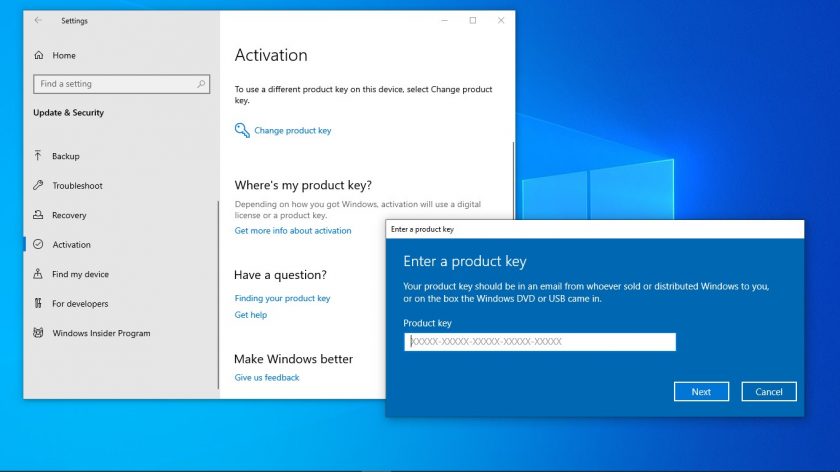Click the Recovery icon in sidebar
The width and height of the screenshot is (840, 472).
[38, 215]
